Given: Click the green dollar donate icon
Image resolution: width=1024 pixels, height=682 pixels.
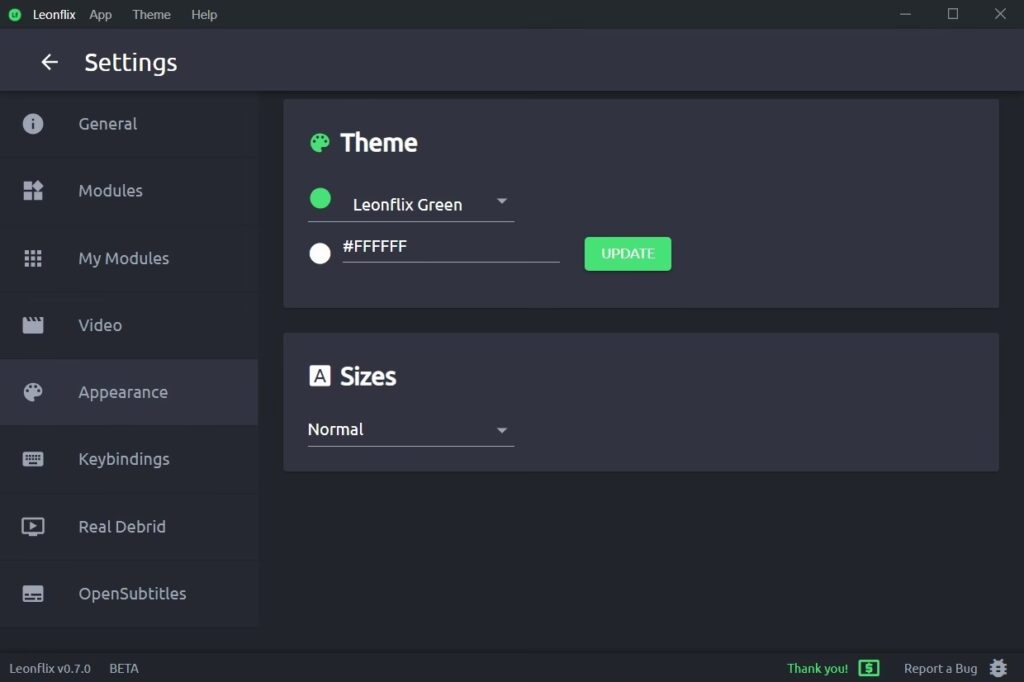Looking at the screenshot, I should pos(868,668).
